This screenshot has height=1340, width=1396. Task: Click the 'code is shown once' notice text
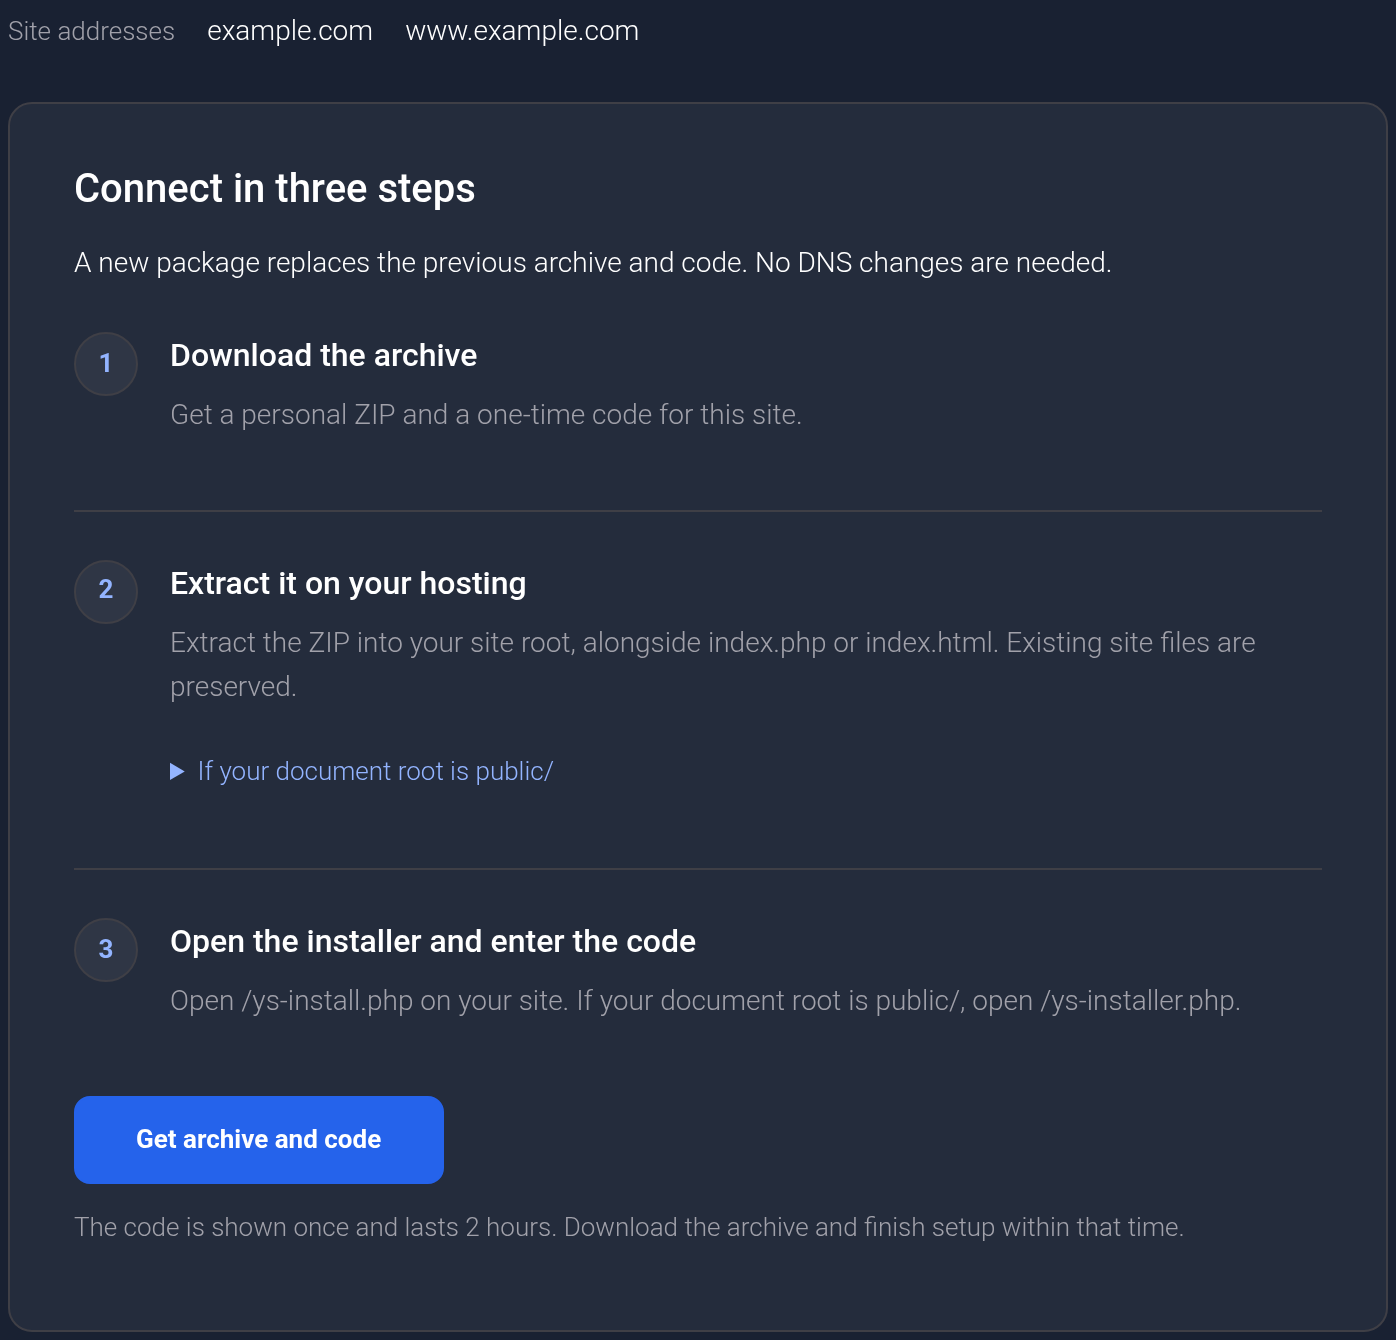[629, 1227]
